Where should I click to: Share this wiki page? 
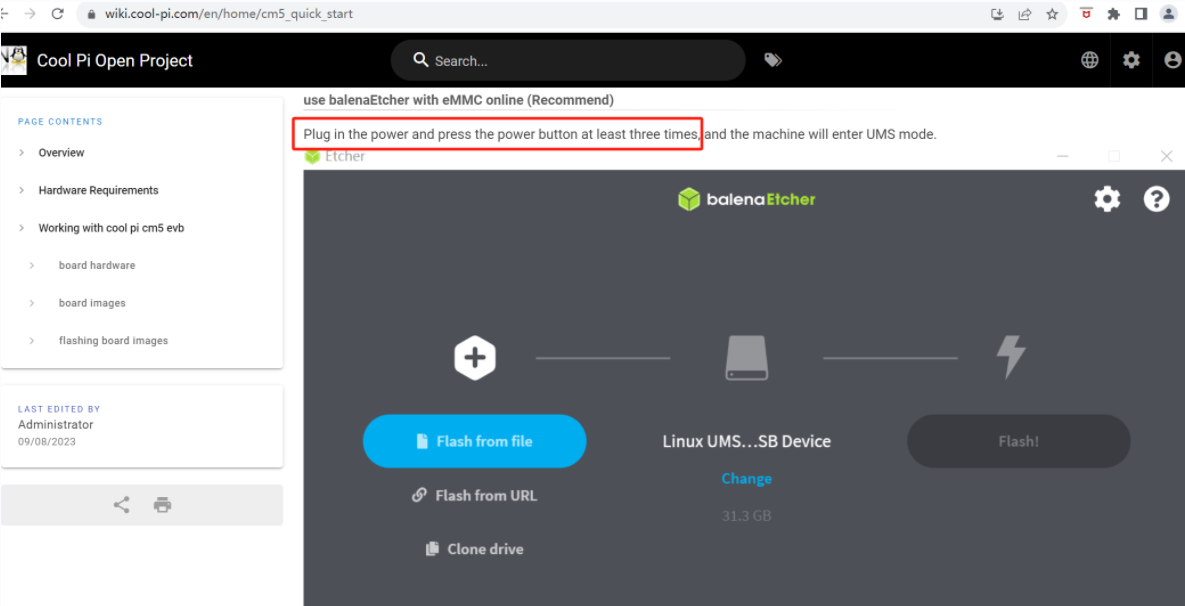tap(122, 505)
